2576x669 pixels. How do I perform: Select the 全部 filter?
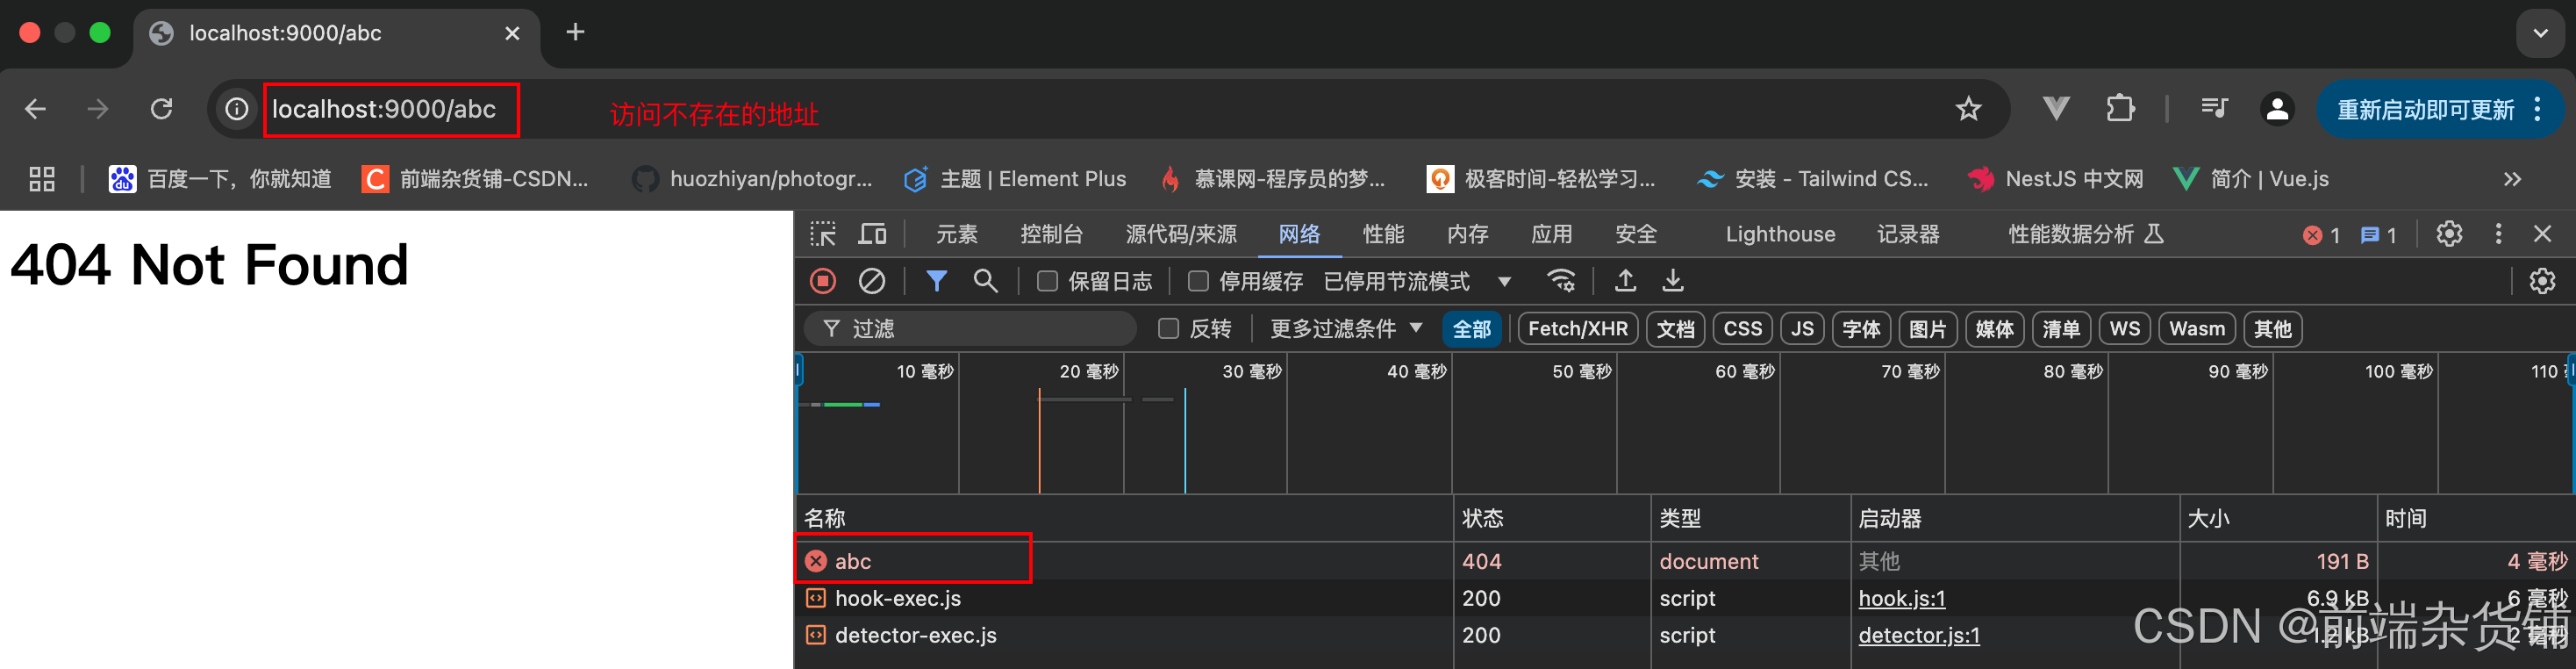click(1471, 329)
